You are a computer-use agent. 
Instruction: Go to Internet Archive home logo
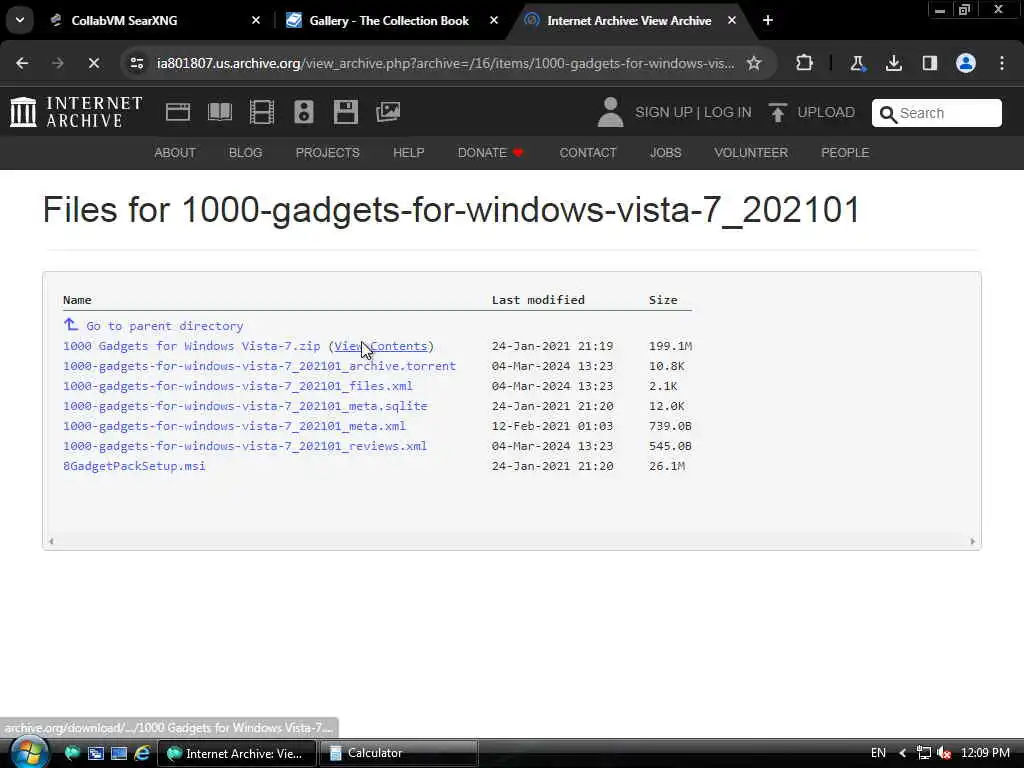click(76, 112)
